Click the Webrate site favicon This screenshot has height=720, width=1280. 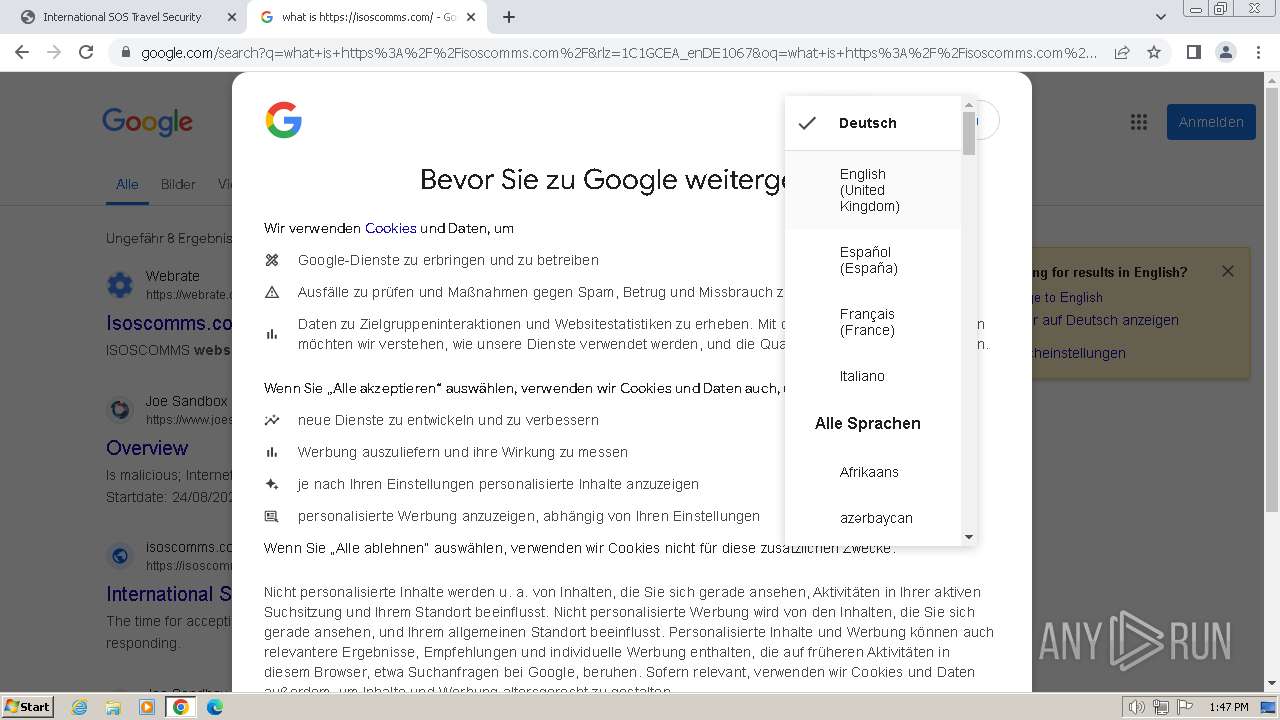coord(120,285)
